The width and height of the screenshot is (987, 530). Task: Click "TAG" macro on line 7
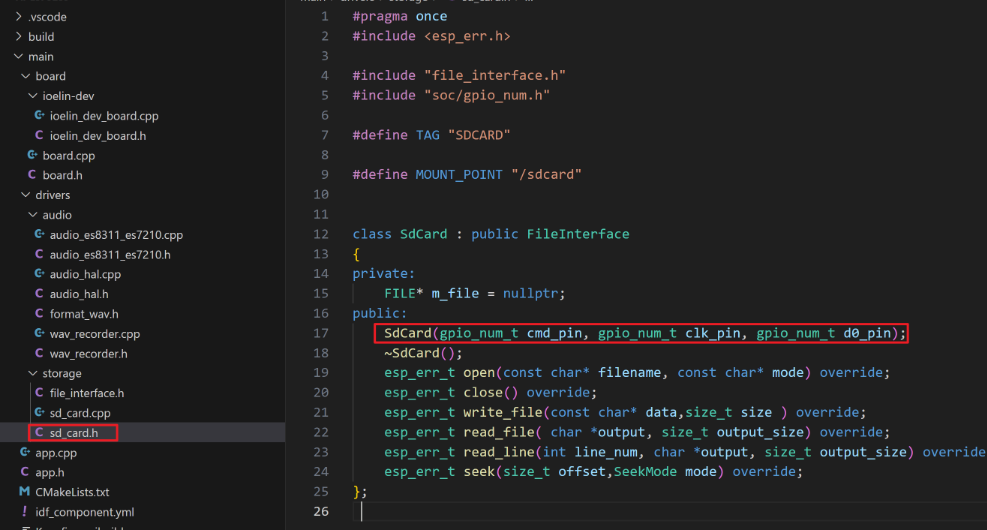point(427,135)
